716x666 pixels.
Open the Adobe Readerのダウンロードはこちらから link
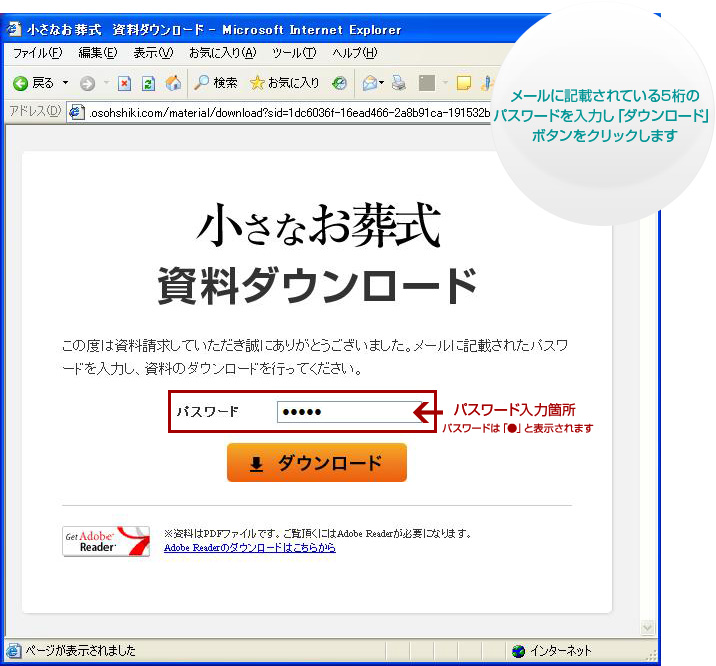pyautogui.click(x=250, y=547)
